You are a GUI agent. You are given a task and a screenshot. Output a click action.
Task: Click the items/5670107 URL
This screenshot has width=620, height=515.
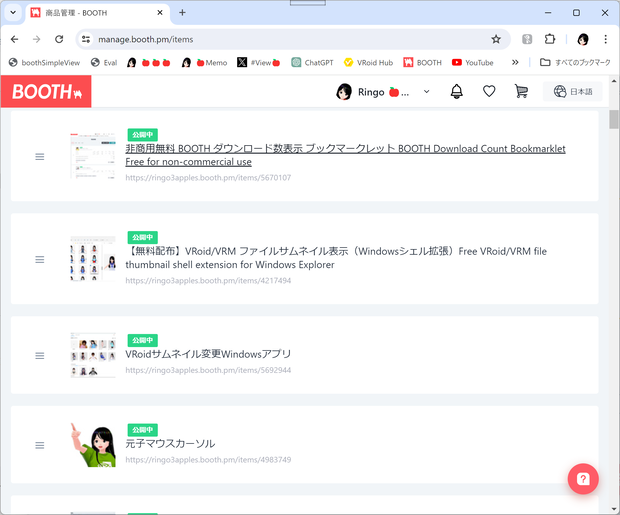pos(208,178)
